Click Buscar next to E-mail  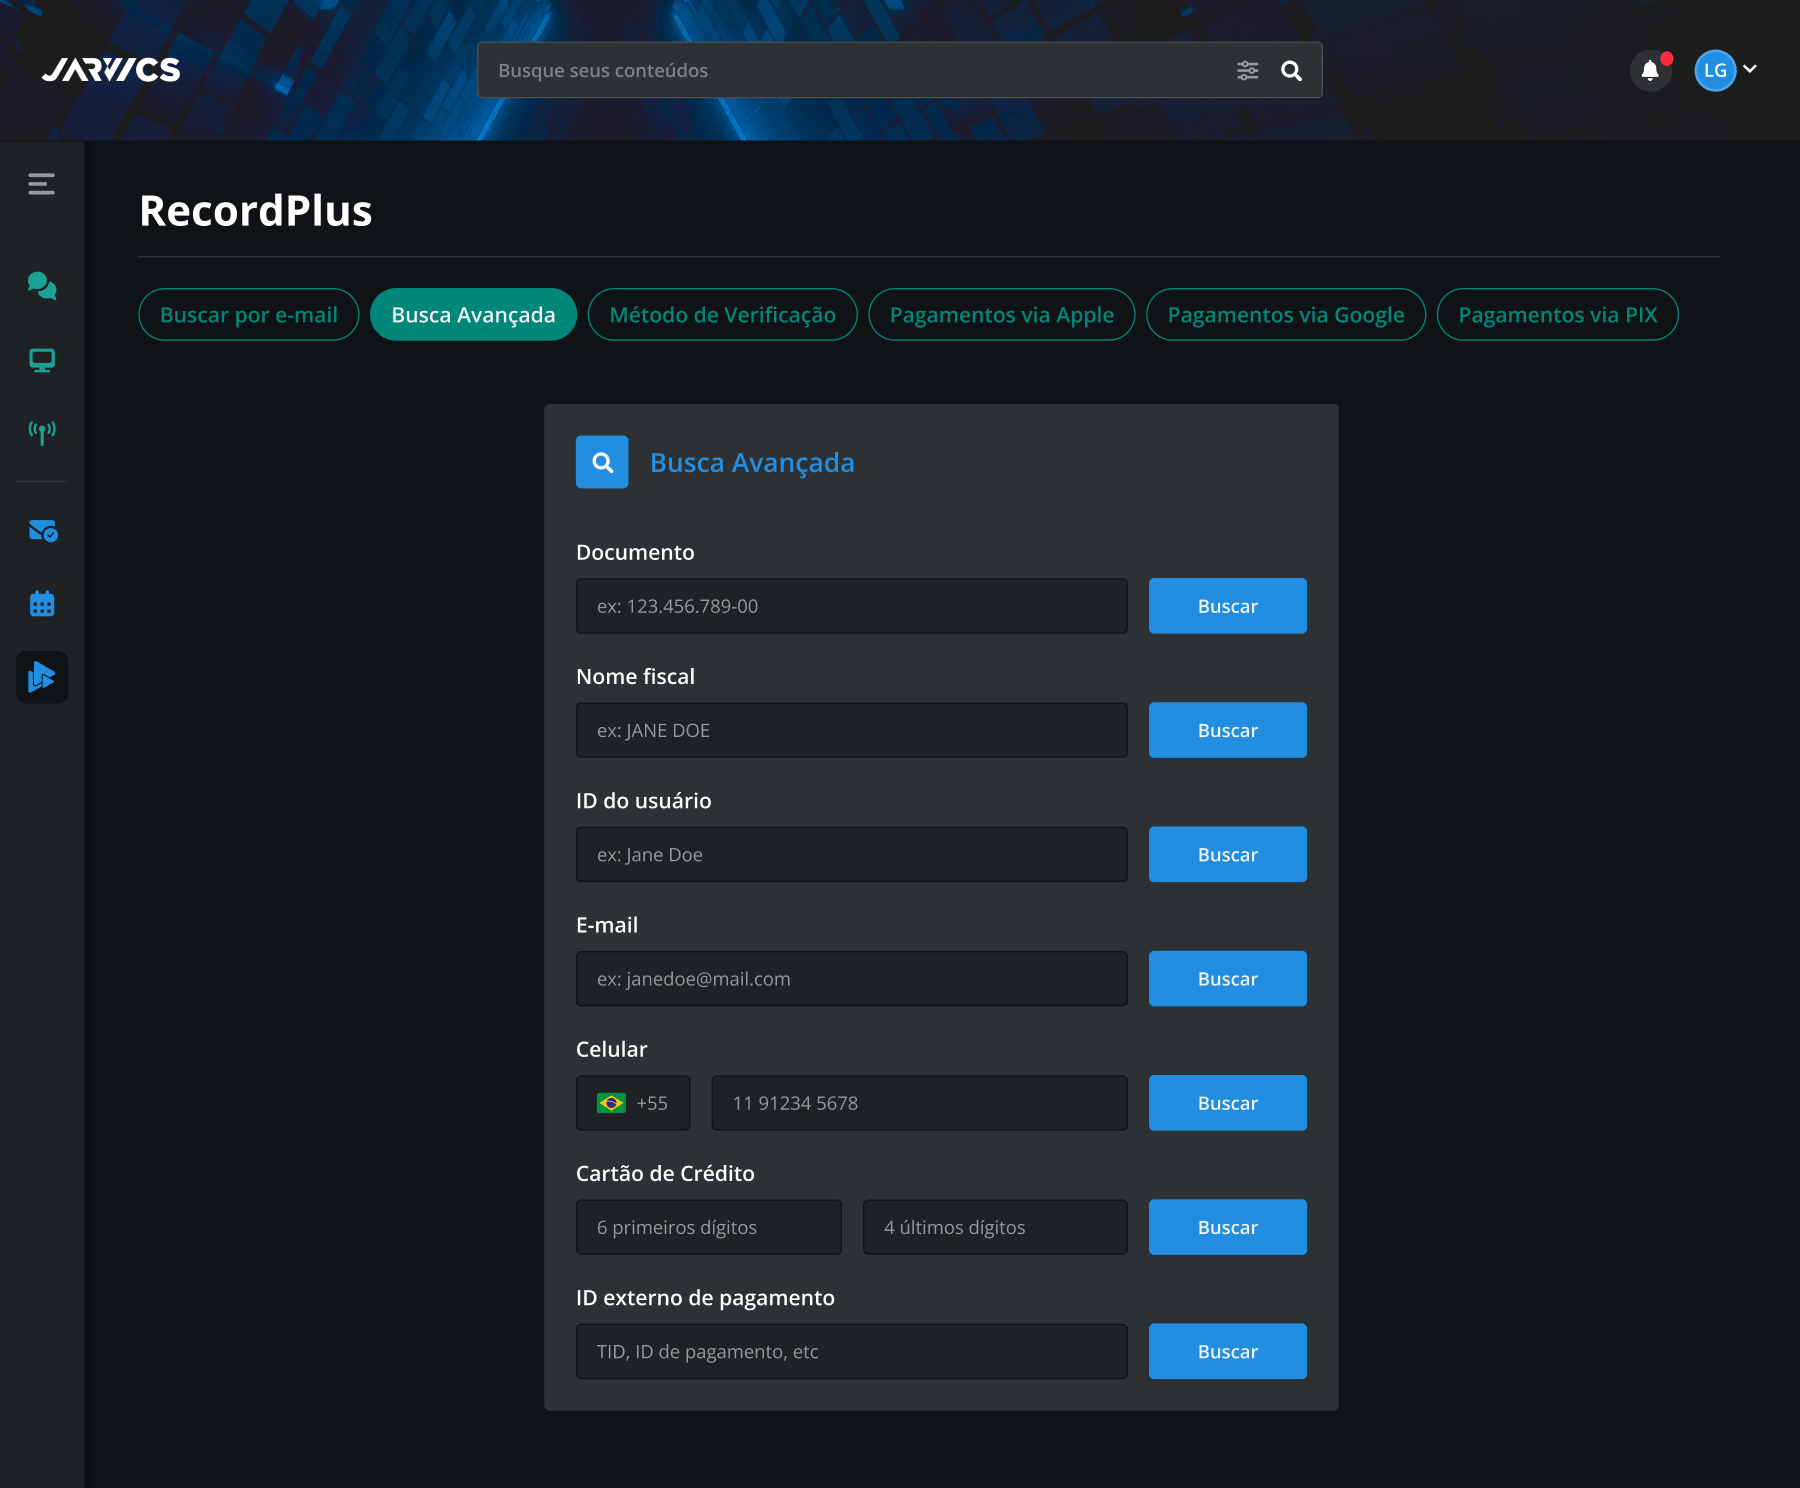click(x=1228, y=979)
